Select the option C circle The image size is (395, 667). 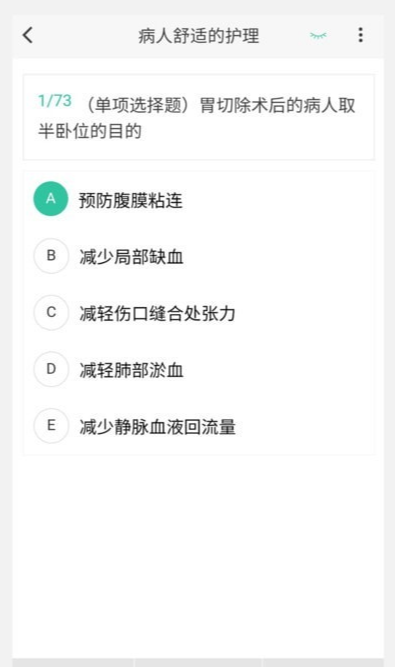(x=51, y=312)
